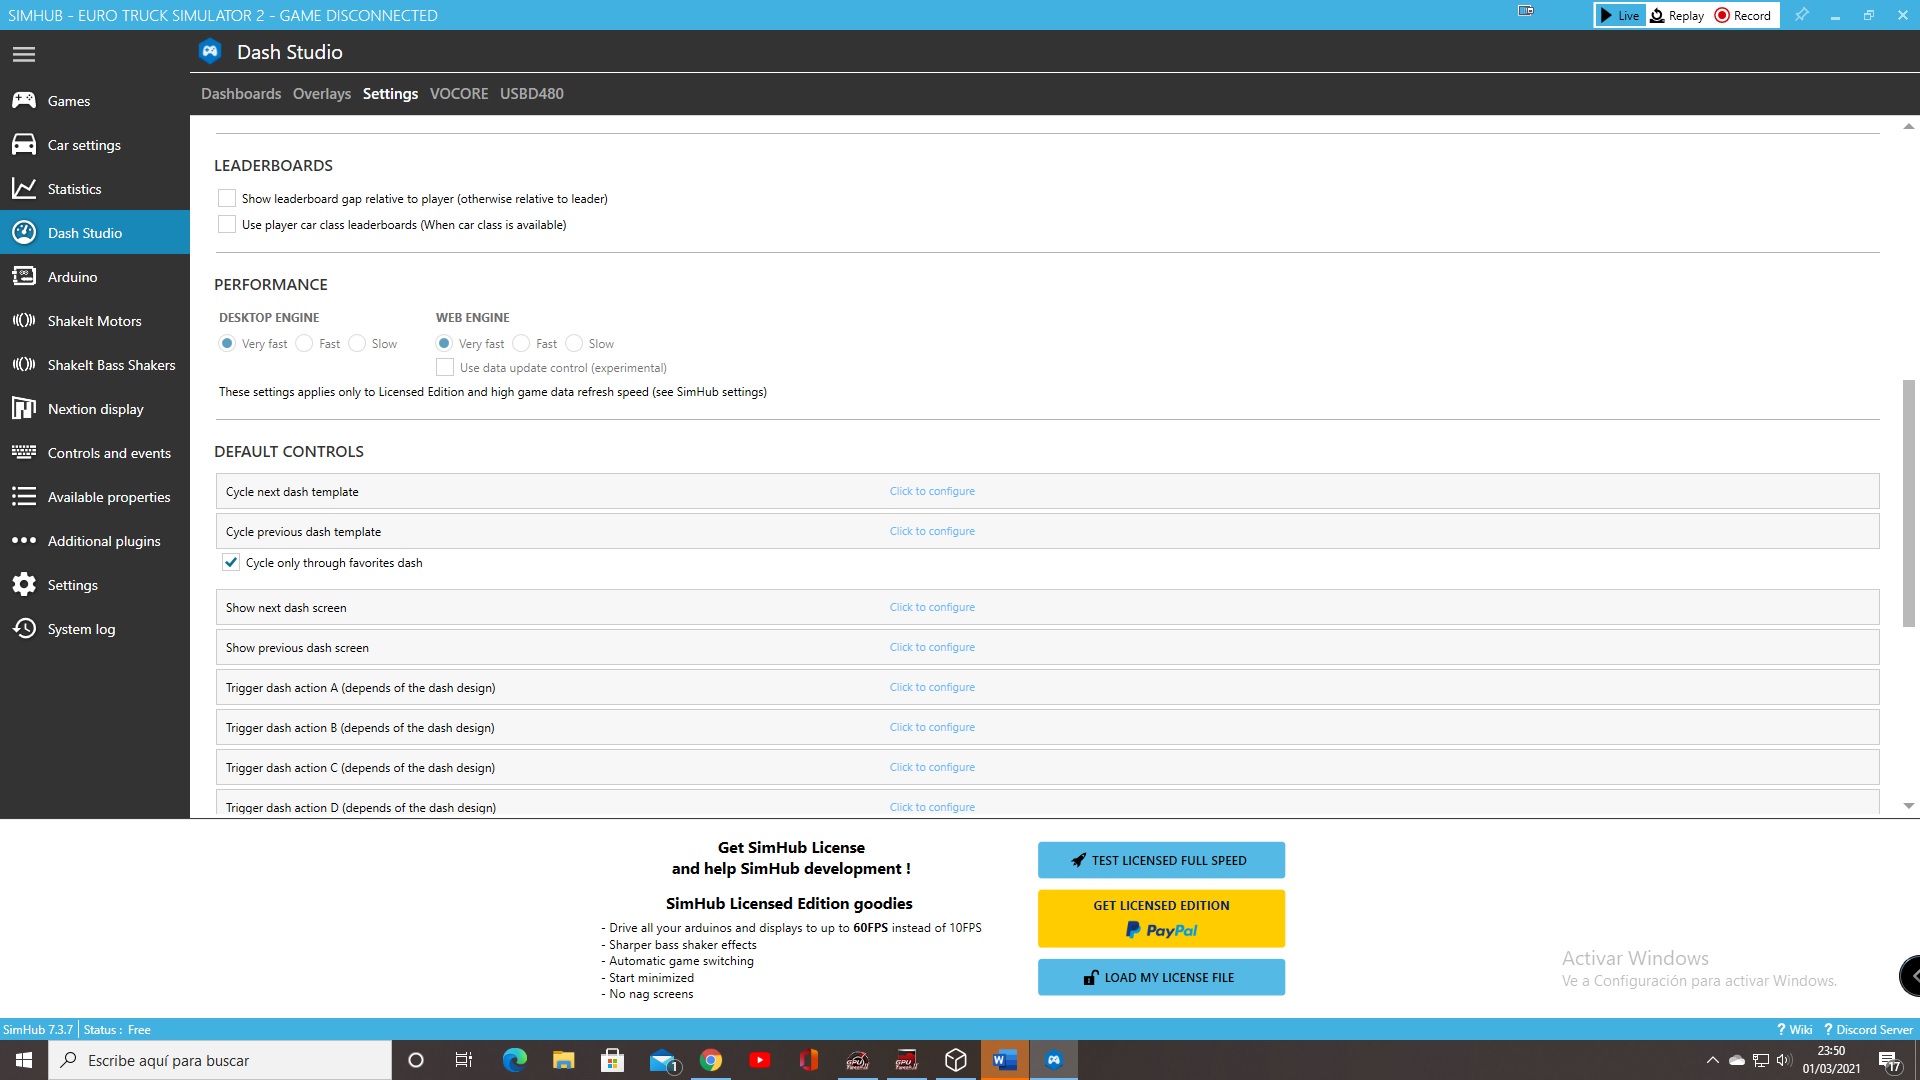Viewport: 1920px width, 1080px height.
Task: Select Desktop Engine Slow option
Action: (357, 343)
